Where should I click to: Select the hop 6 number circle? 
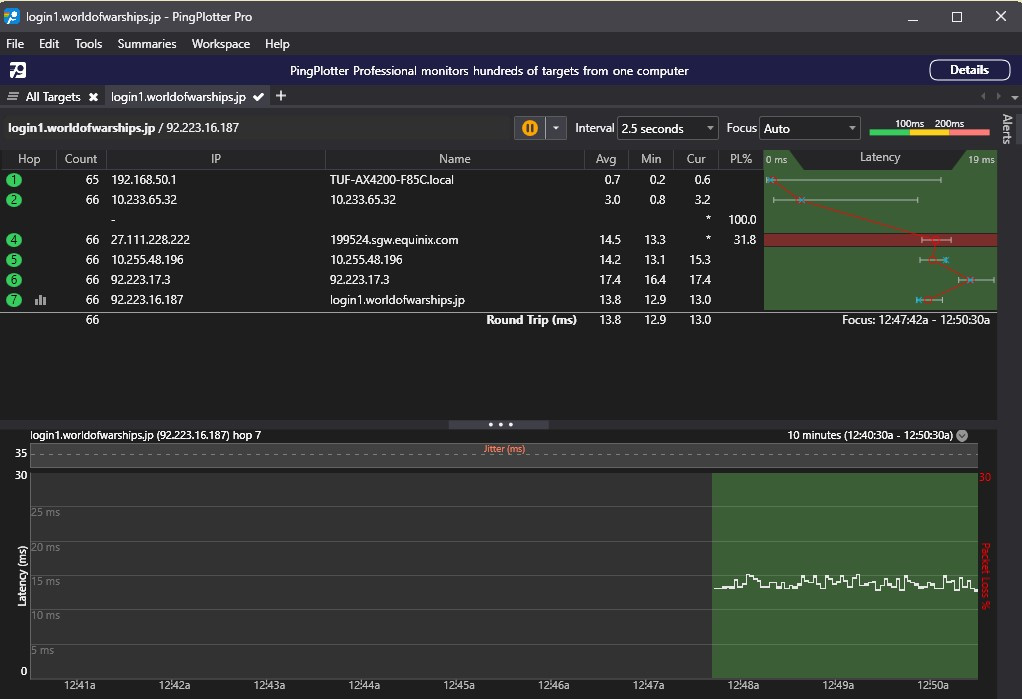tap(14, 280)
